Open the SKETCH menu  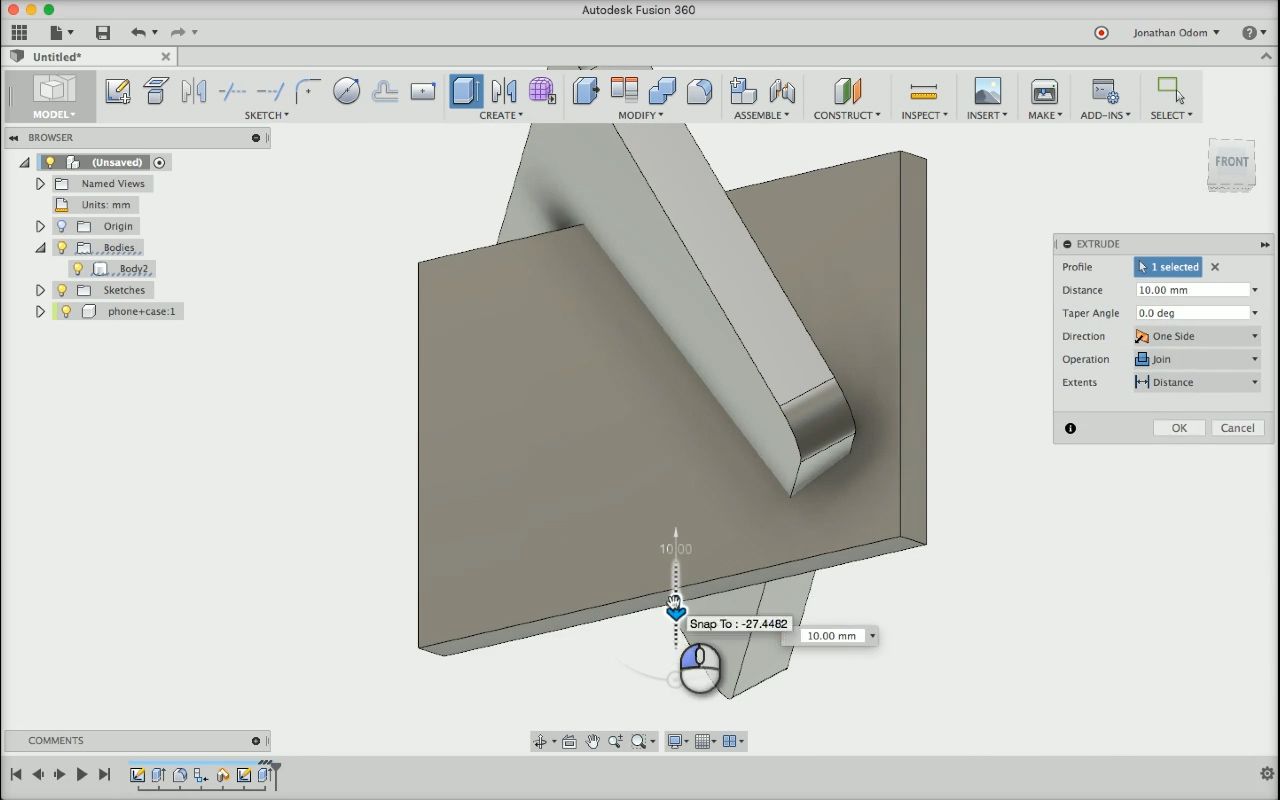[x=267, y=115]
